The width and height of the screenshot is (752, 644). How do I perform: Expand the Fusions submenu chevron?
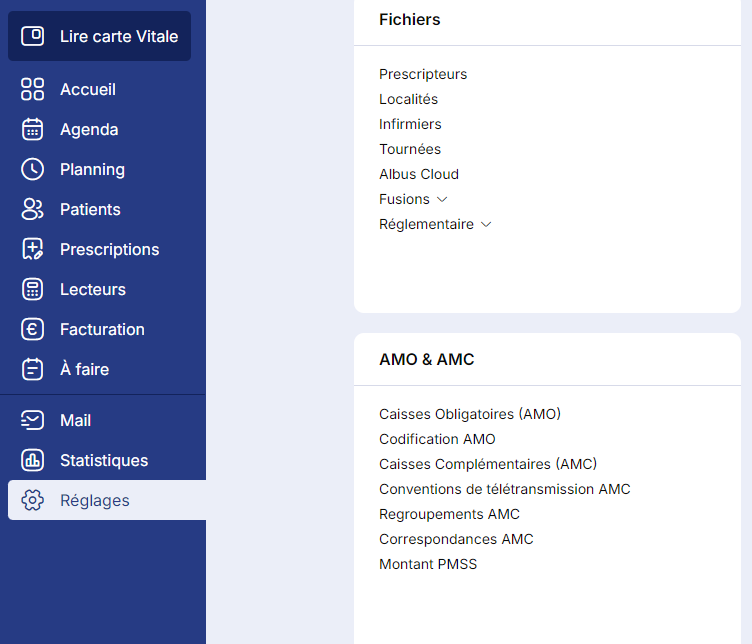[x=442, y=199]
